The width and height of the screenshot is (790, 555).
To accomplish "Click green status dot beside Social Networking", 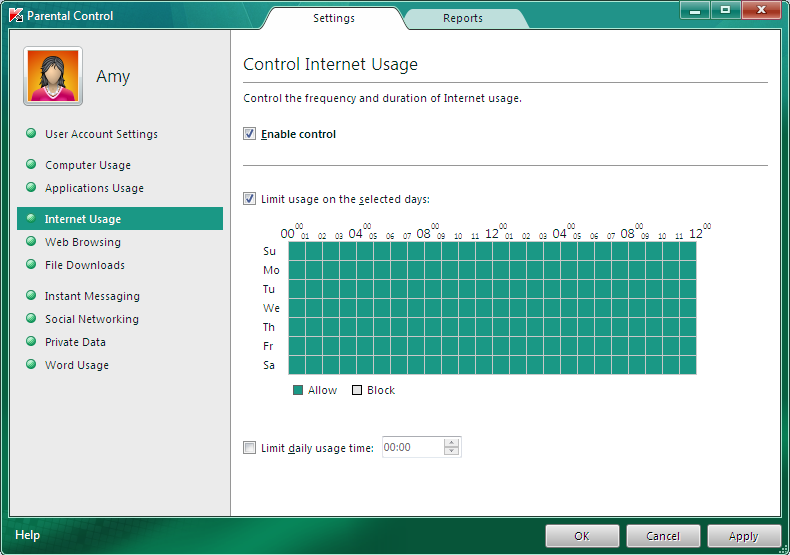I will 31,318.
